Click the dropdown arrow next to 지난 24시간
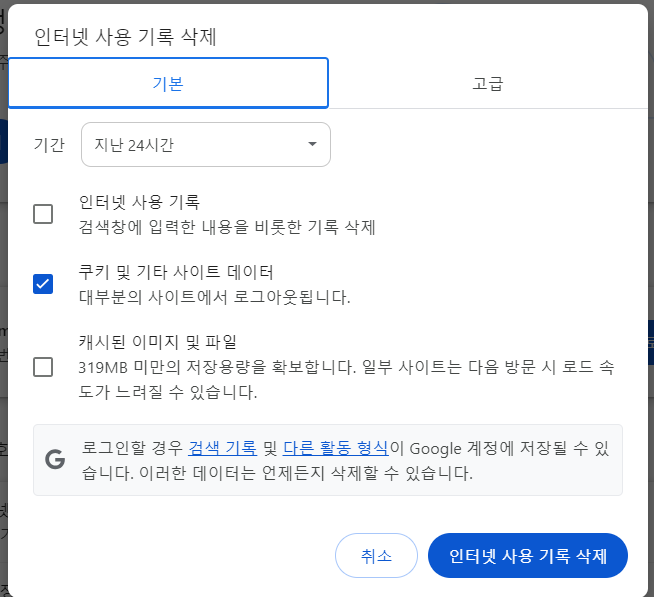 coord(312,144)
